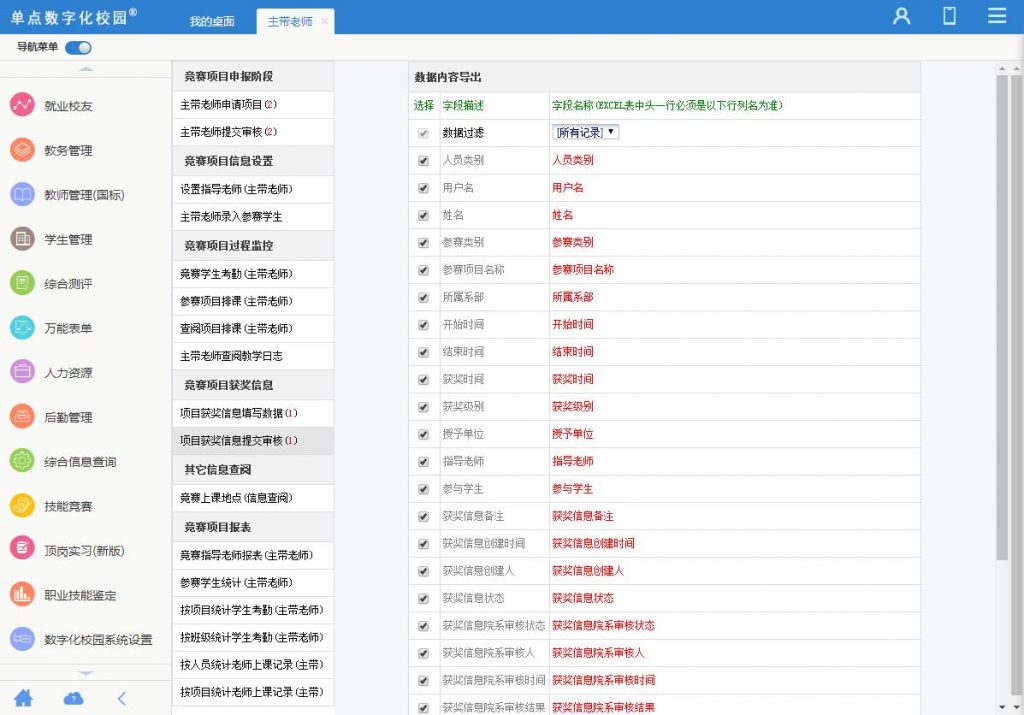Screen dimensions: 1024x715
Task: Toggle the 所属系部 checkbox
Action: (x=423, y=298)
